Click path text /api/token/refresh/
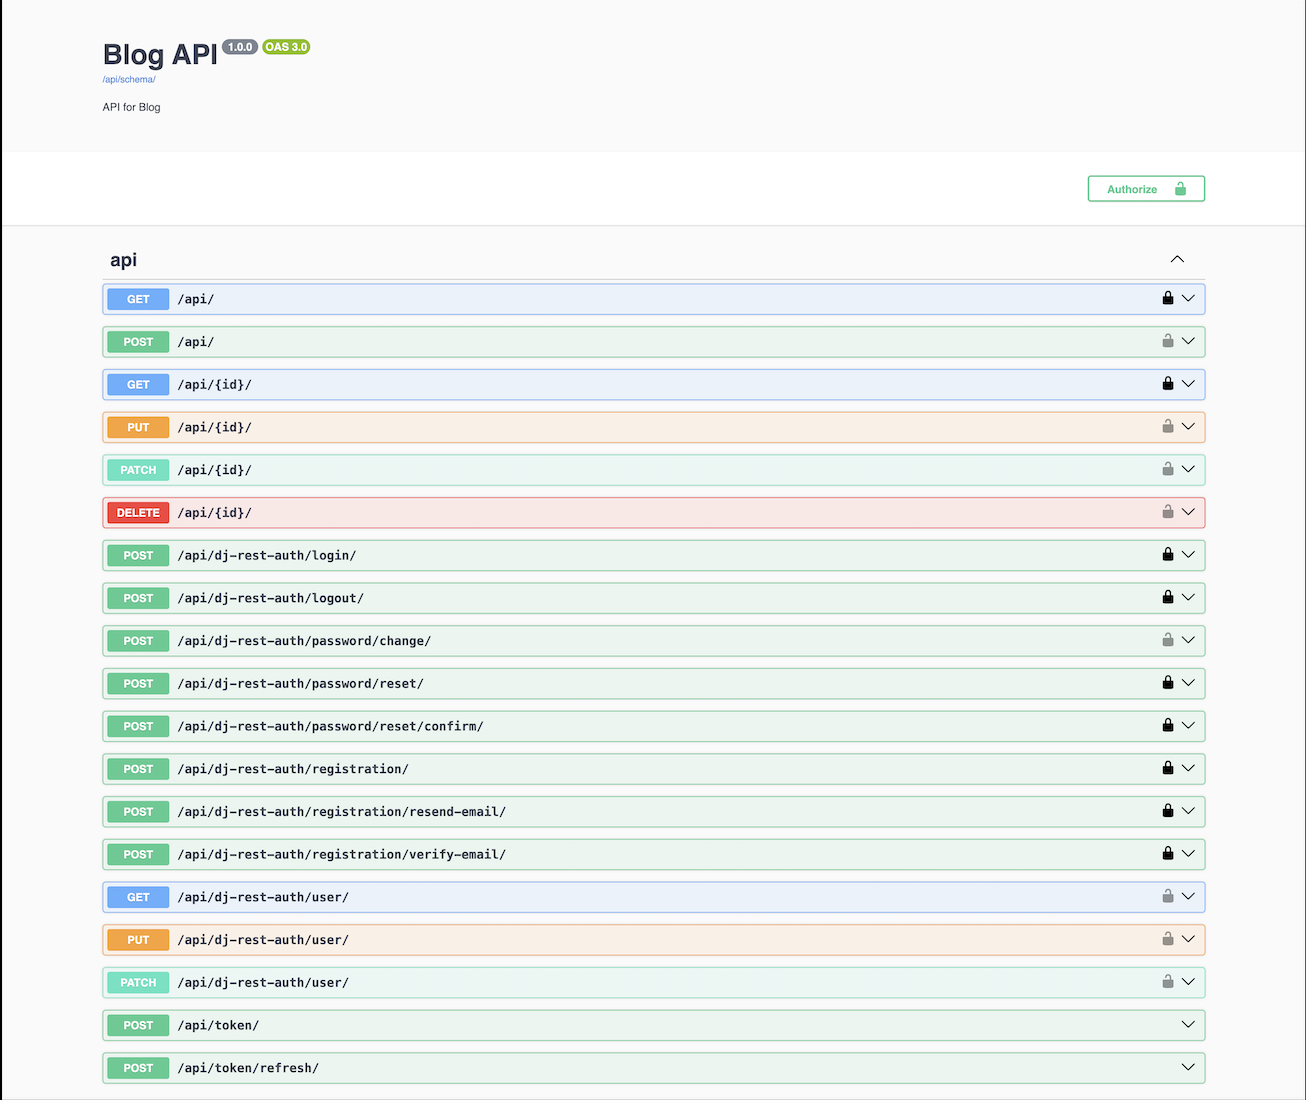The image size is (1306, 1100). click(248, 1068)
